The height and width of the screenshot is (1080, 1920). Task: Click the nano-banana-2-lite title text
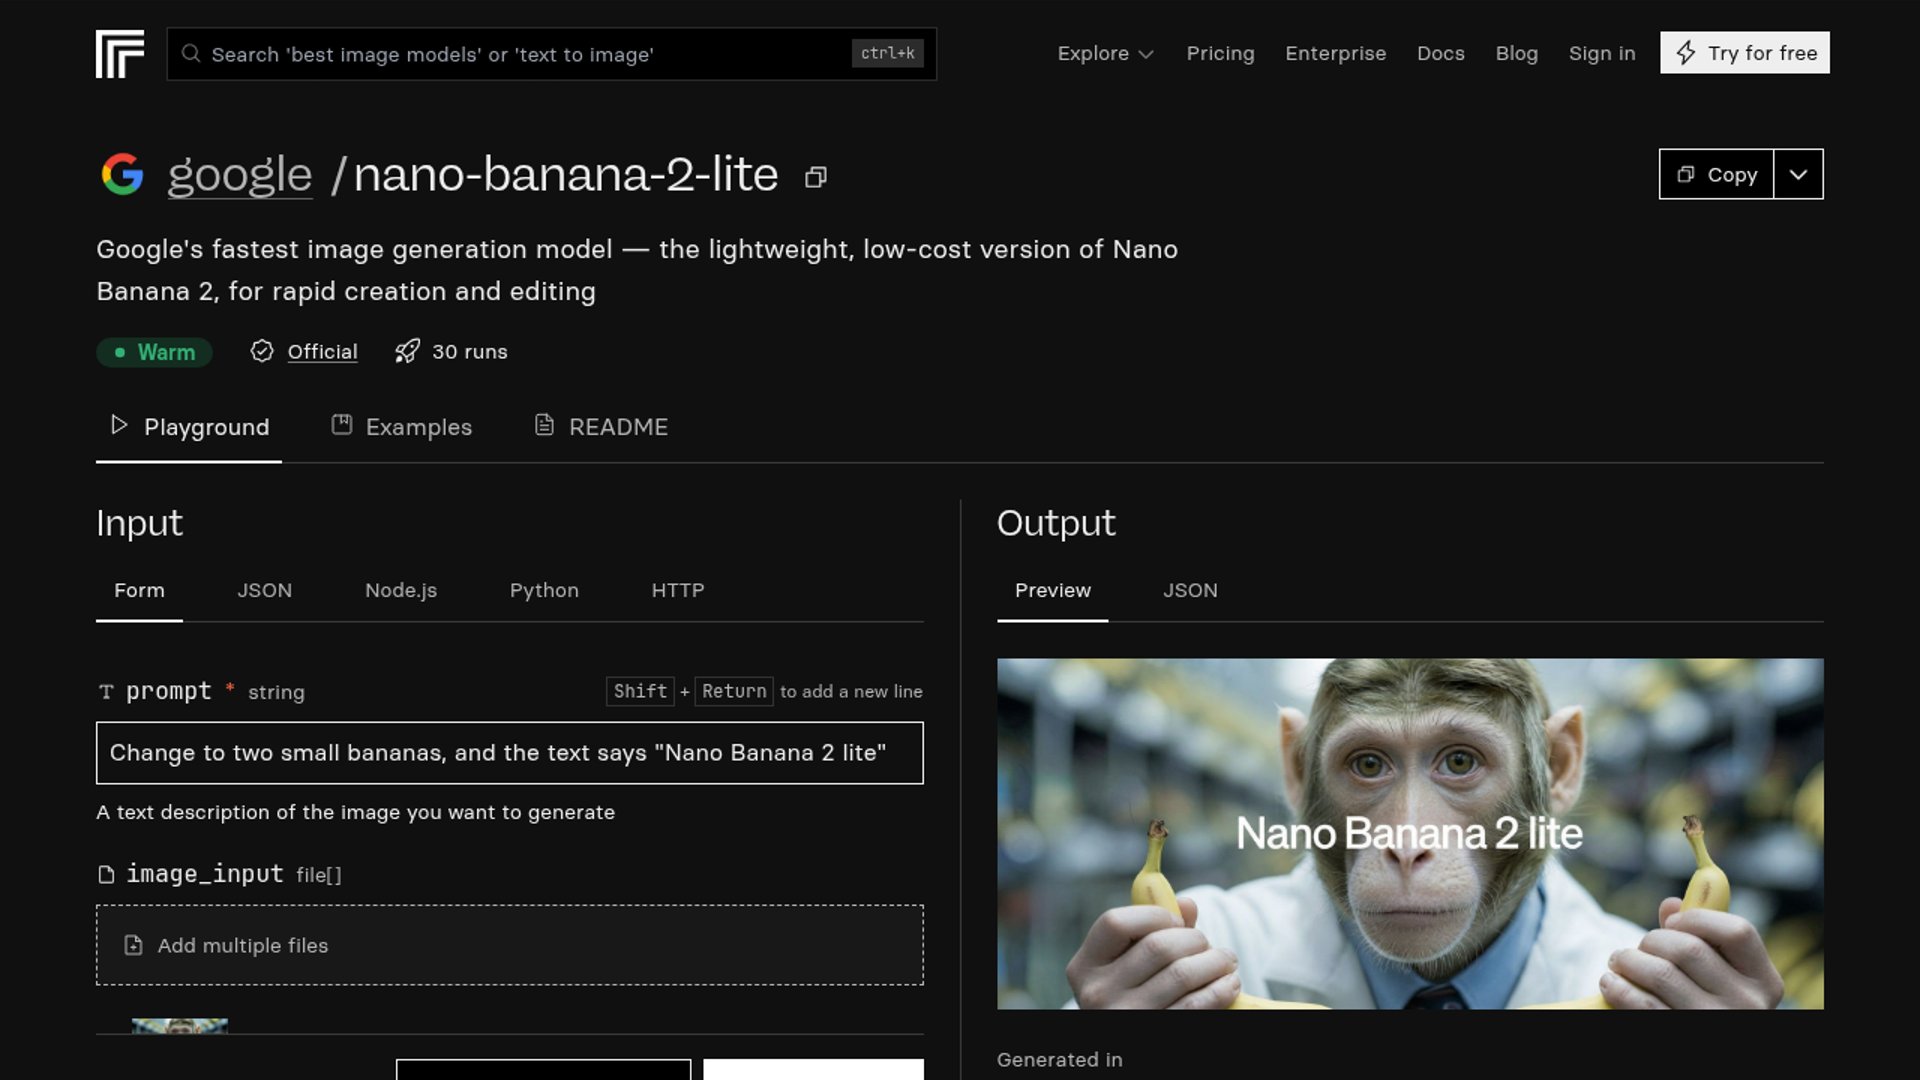[x=566, y=175]
